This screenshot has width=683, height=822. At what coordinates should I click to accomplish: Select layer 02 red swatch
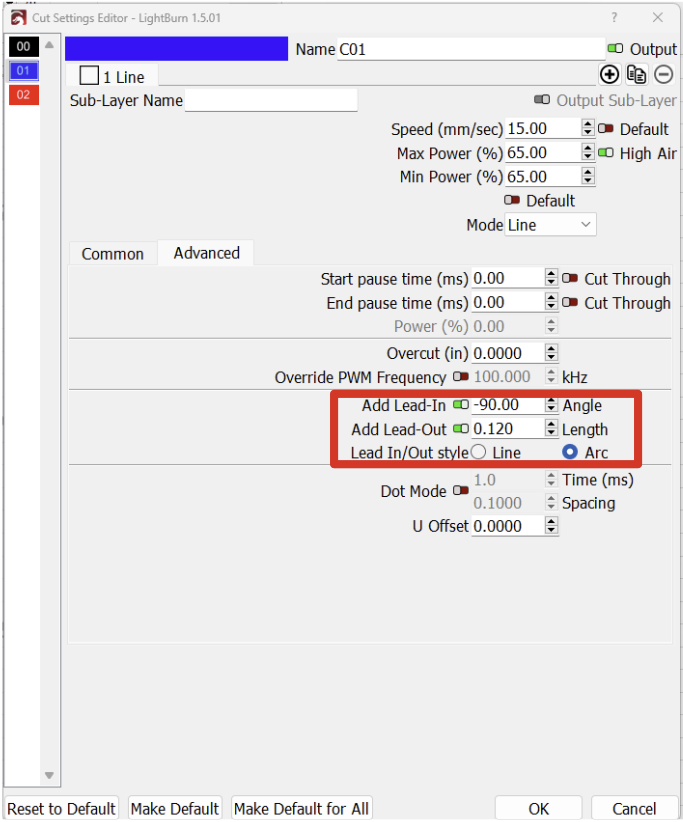pos(24,95)
